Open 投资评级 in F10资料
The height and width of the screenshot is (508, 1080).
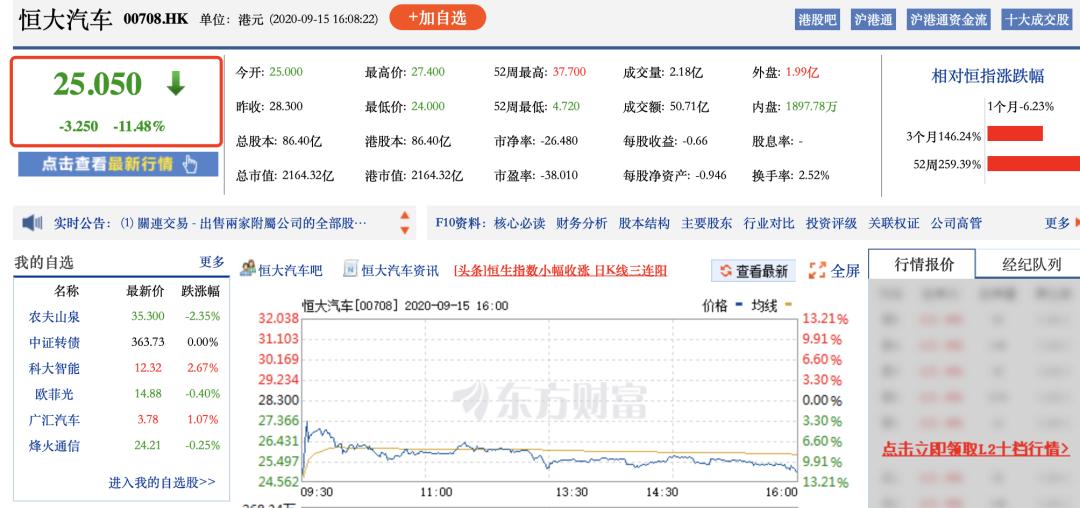(831, 223)
